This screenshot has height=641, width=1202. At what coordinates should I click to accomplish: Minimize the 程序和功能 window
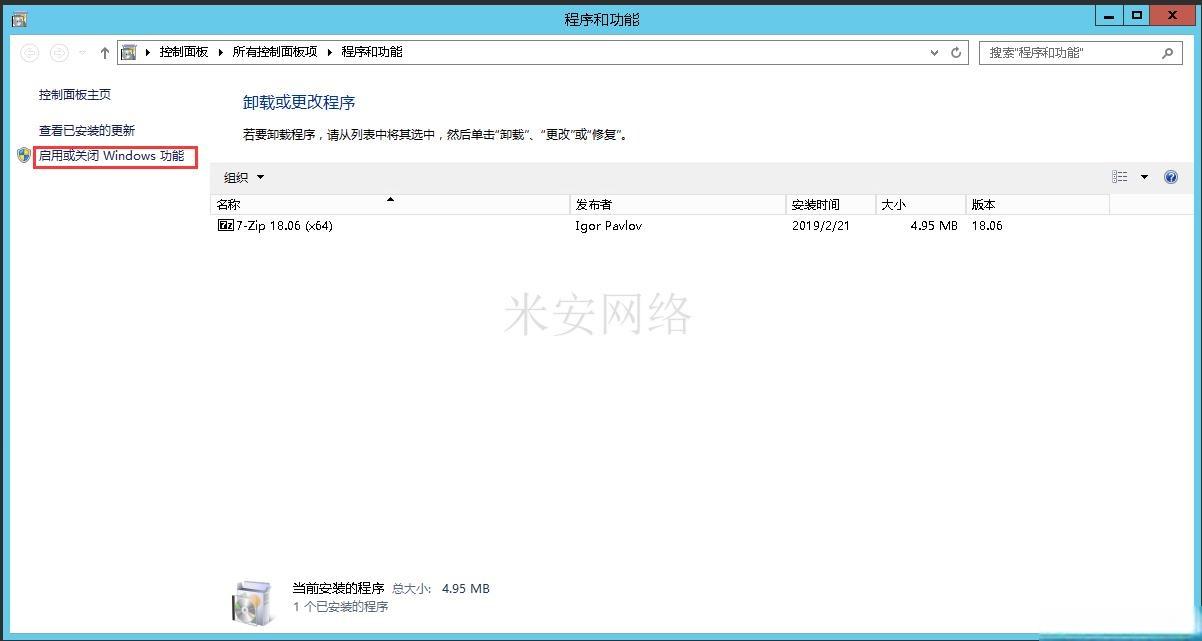(x=1110, y=16)
